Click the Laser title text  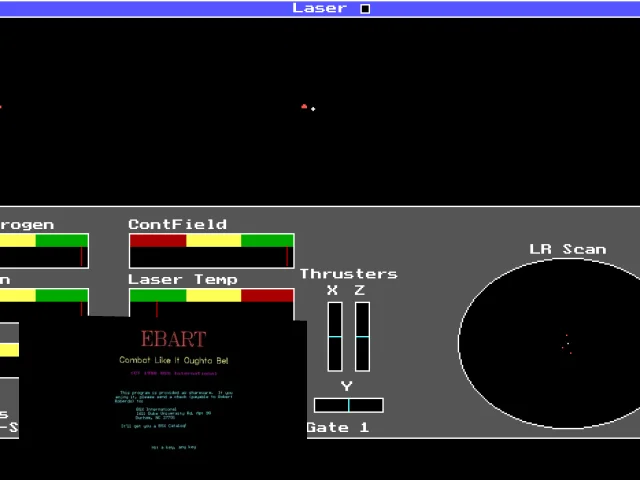tap(320, 8)
